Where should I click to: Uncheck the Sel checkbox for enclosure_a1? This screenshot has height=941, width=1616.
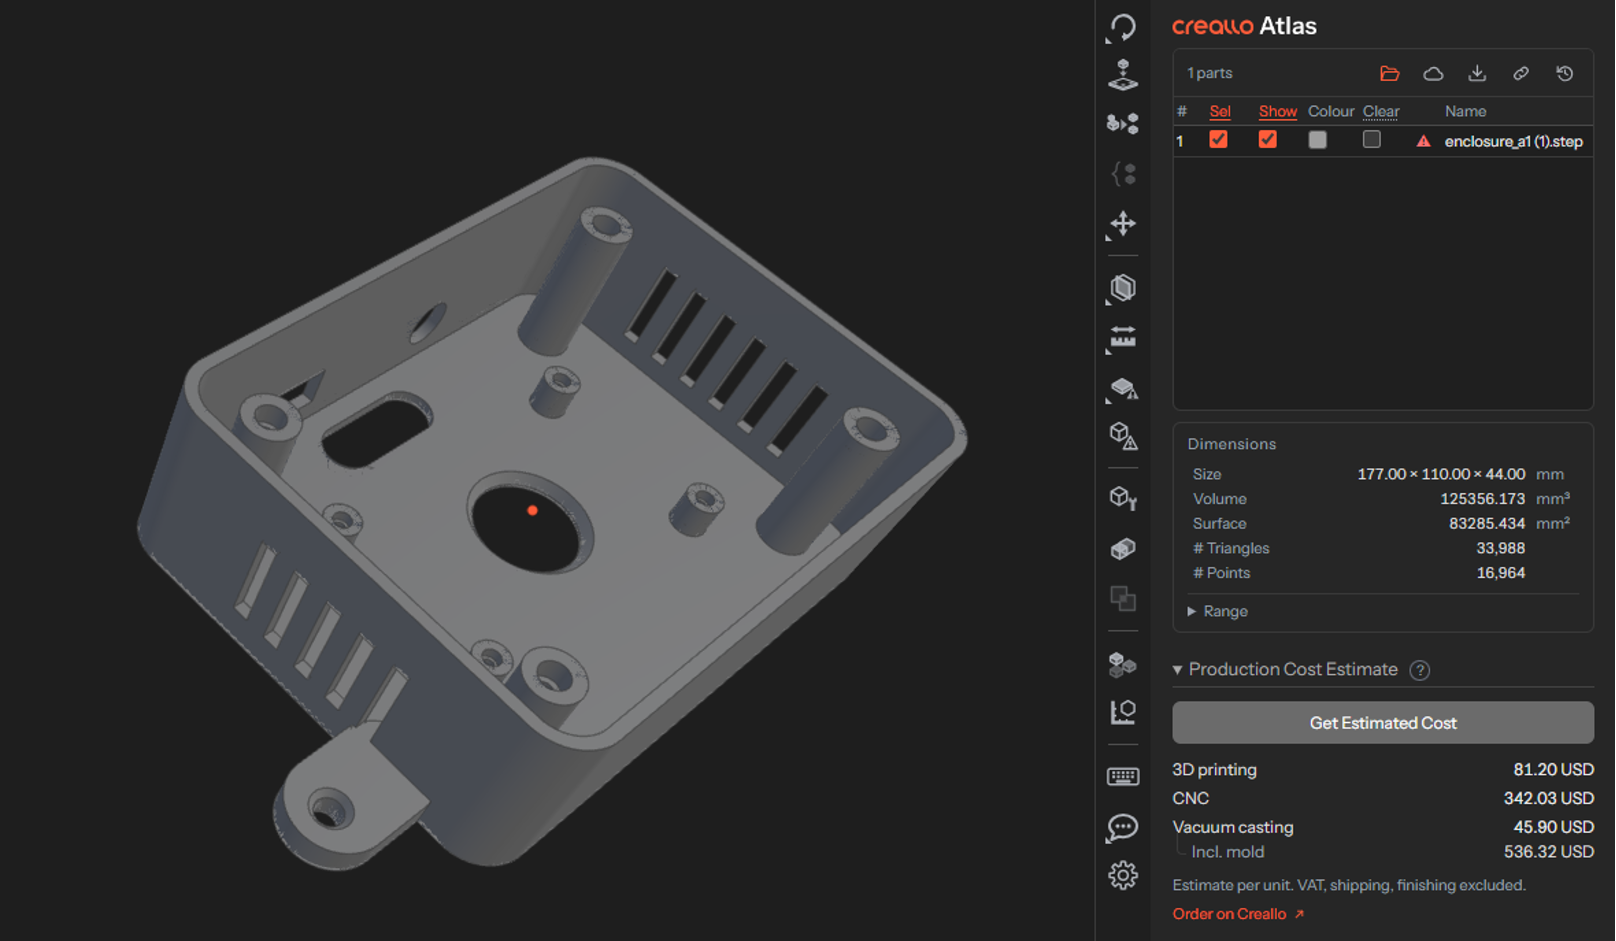[1218, 140]
